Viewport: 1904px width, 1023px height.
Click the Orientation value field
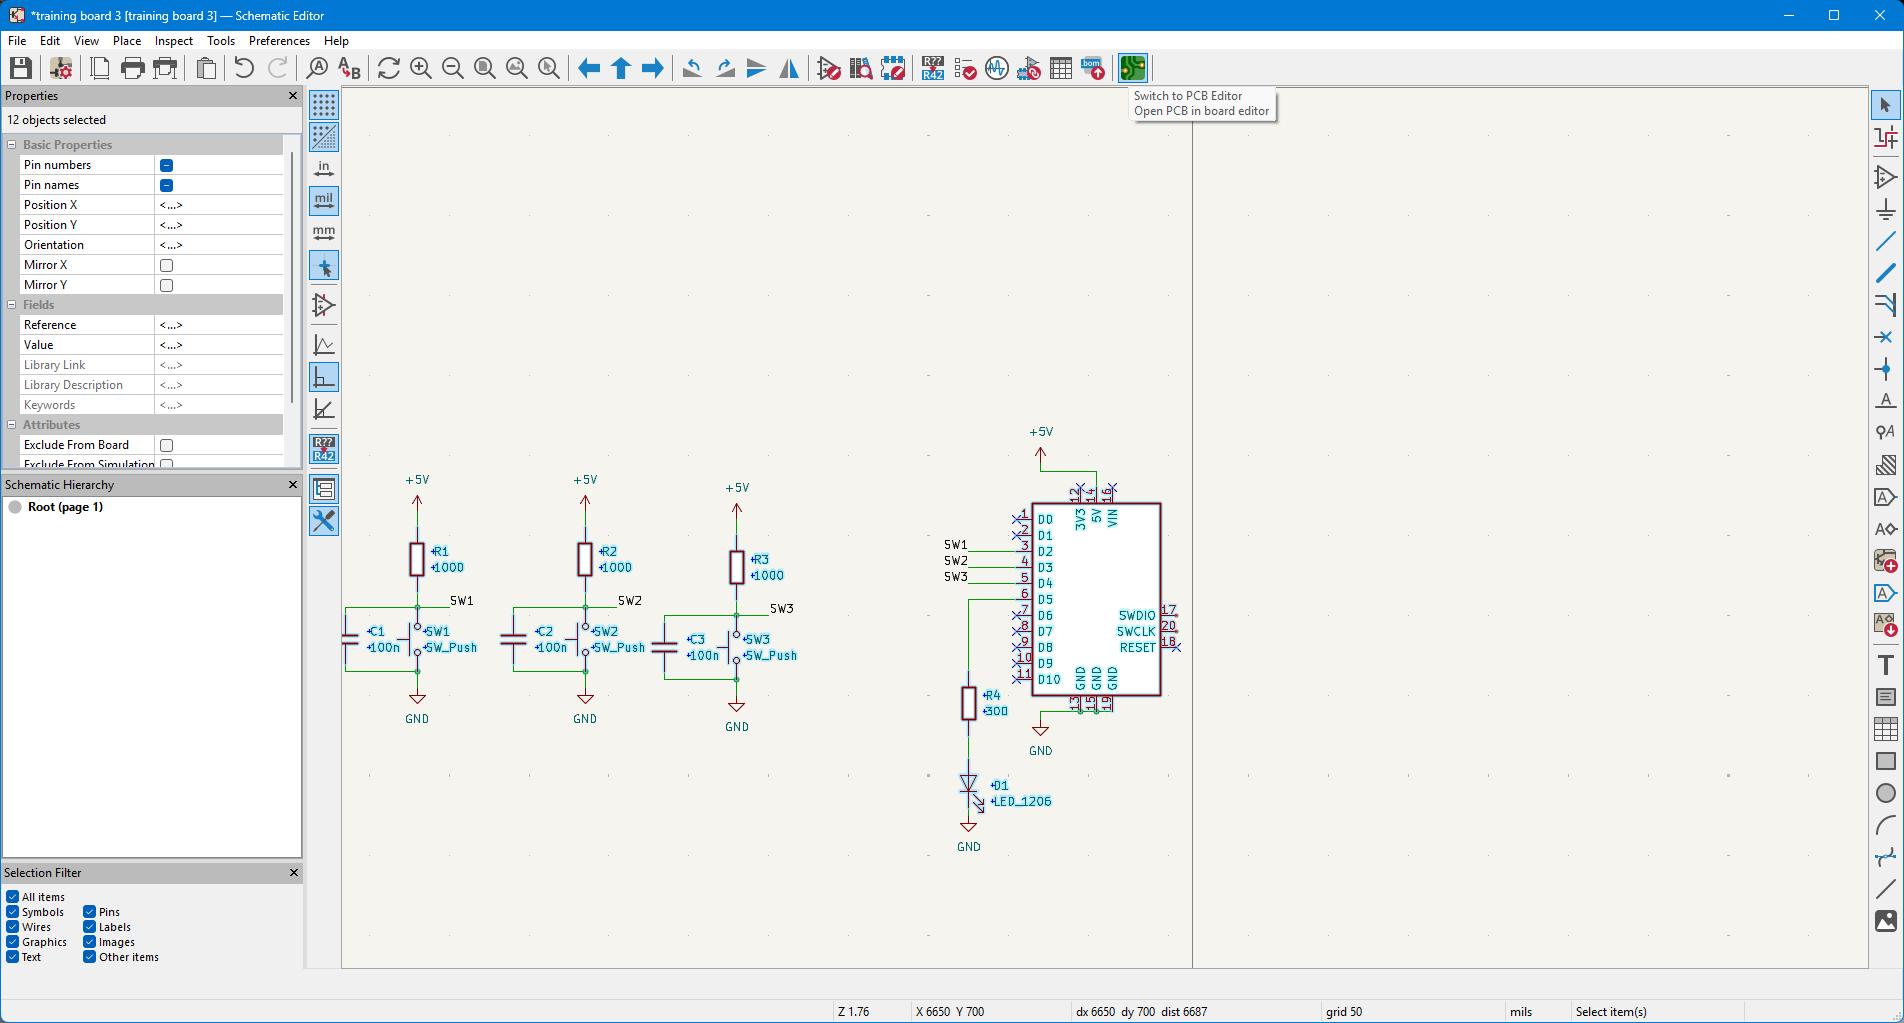point(219,245)
